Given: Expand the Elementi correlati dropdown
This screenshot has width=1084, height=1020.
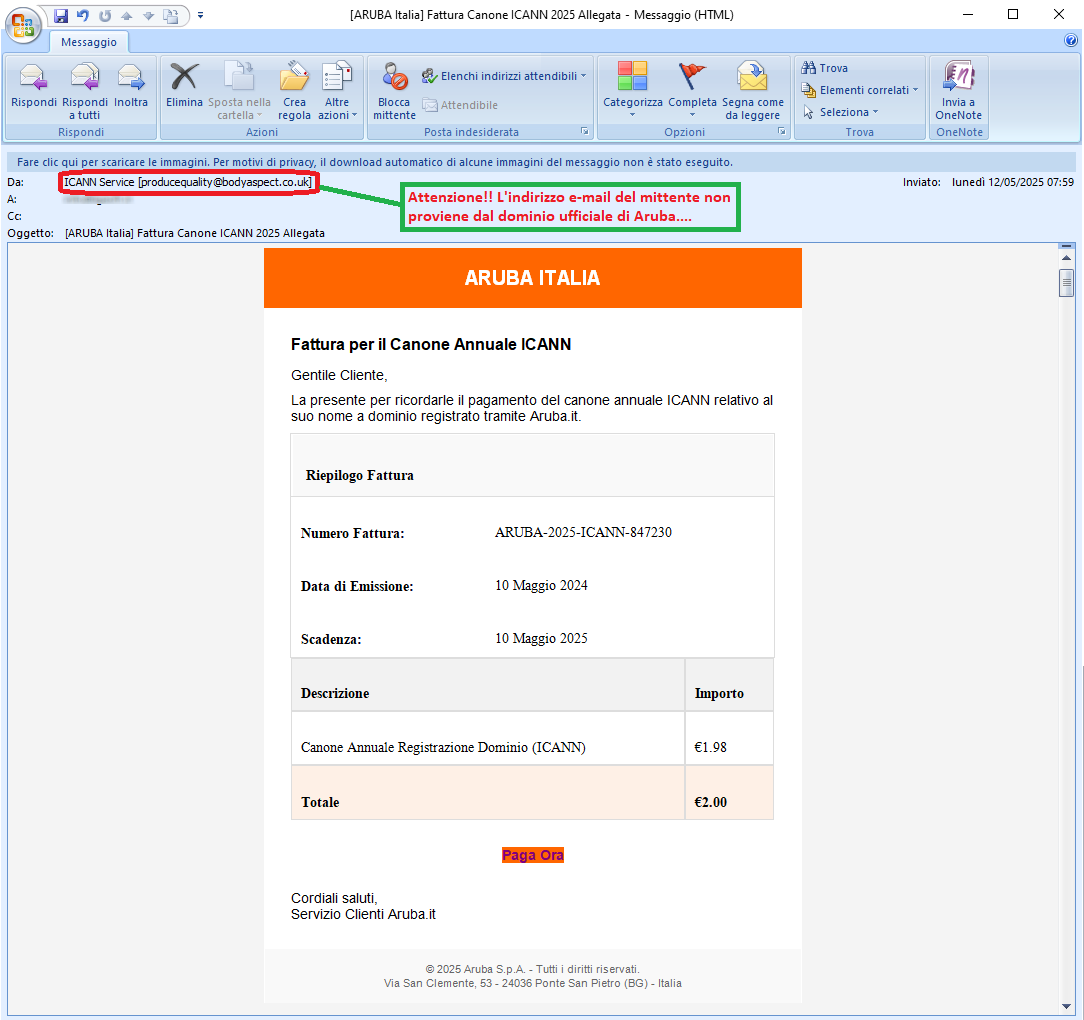Looking at the screenshot, I should (859, 90).
